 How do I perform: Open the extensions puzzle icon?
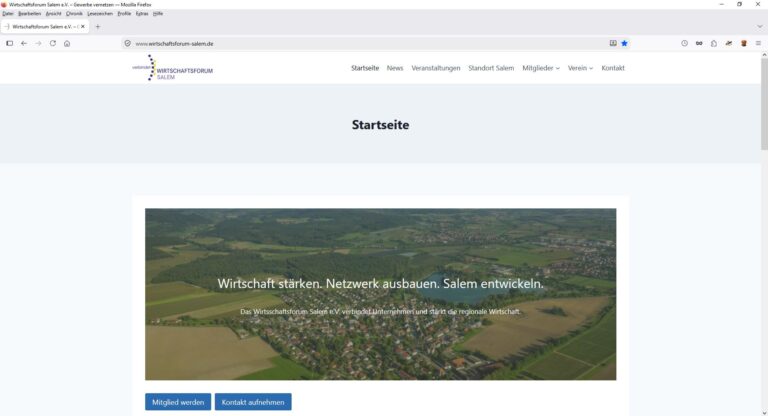point(714,43)
